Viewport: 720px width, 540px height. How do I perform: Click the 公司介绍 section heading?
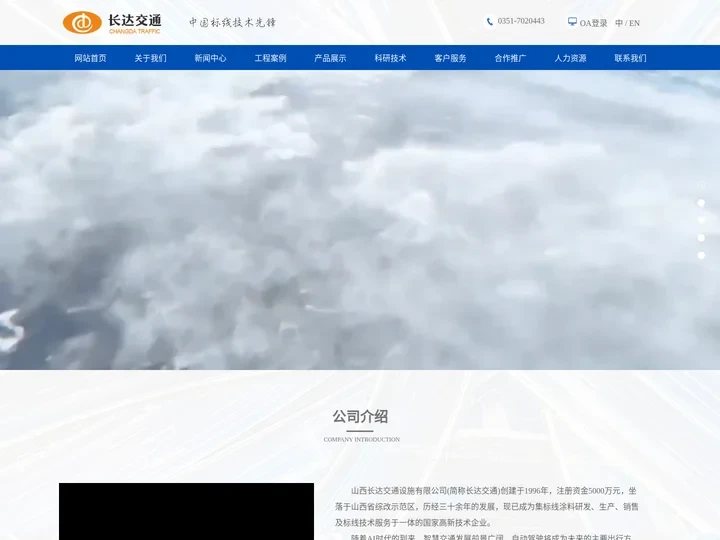pyautogui.click(x=360, y=416)
